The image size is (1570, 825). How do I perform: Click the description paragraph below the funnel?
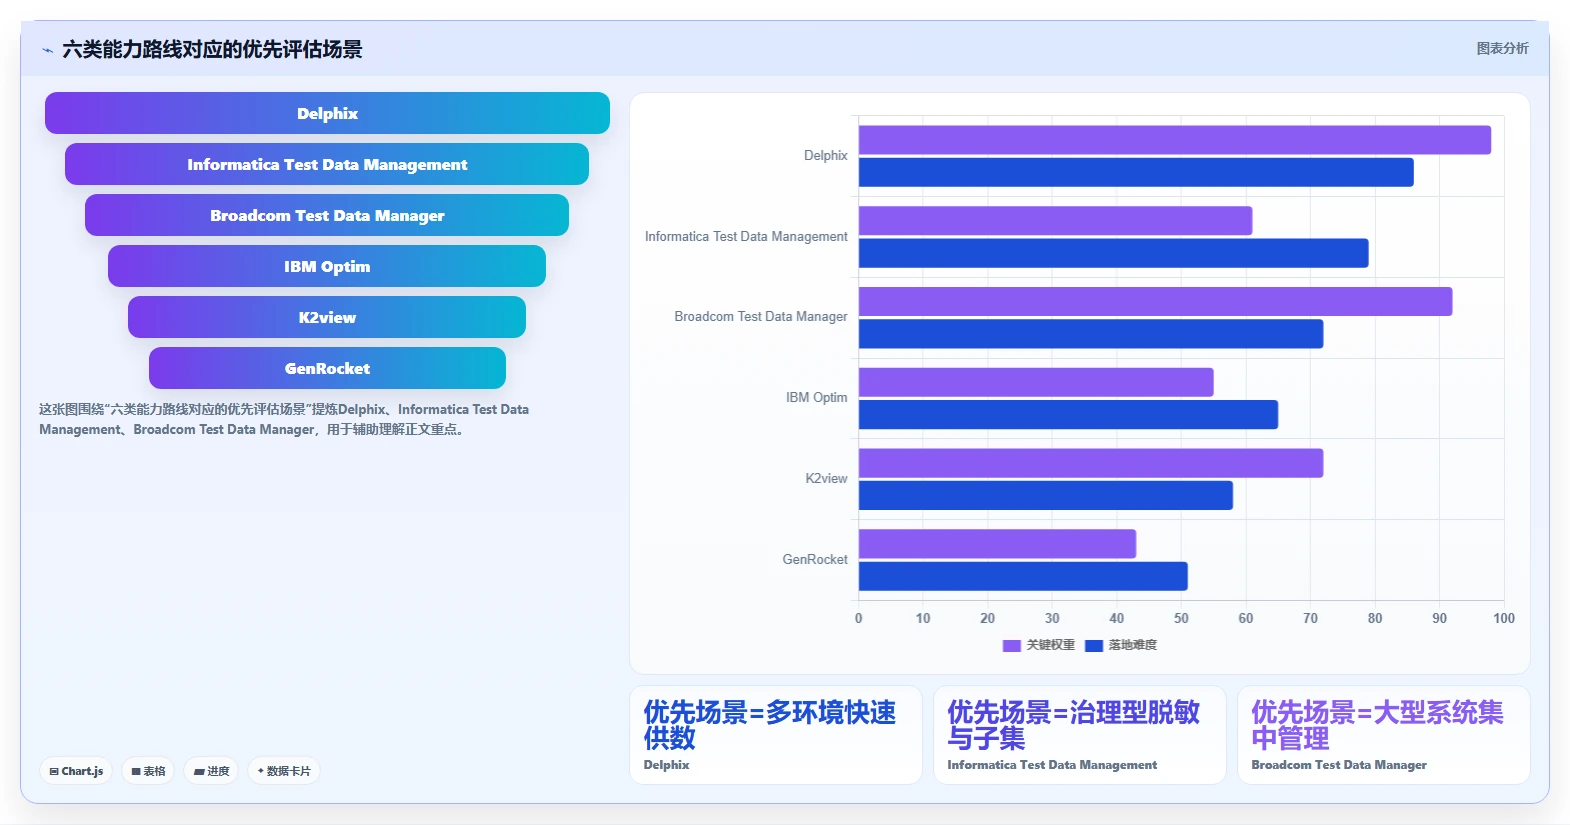(x=284, y=419)
